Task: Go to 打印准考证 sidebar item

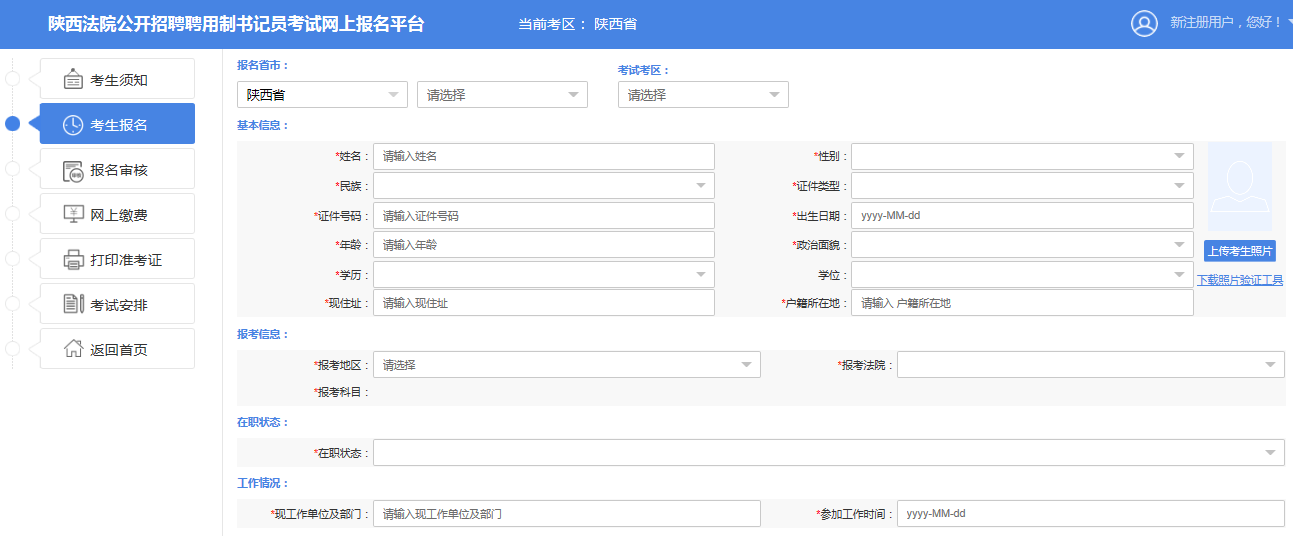Action: coord(117,259)
